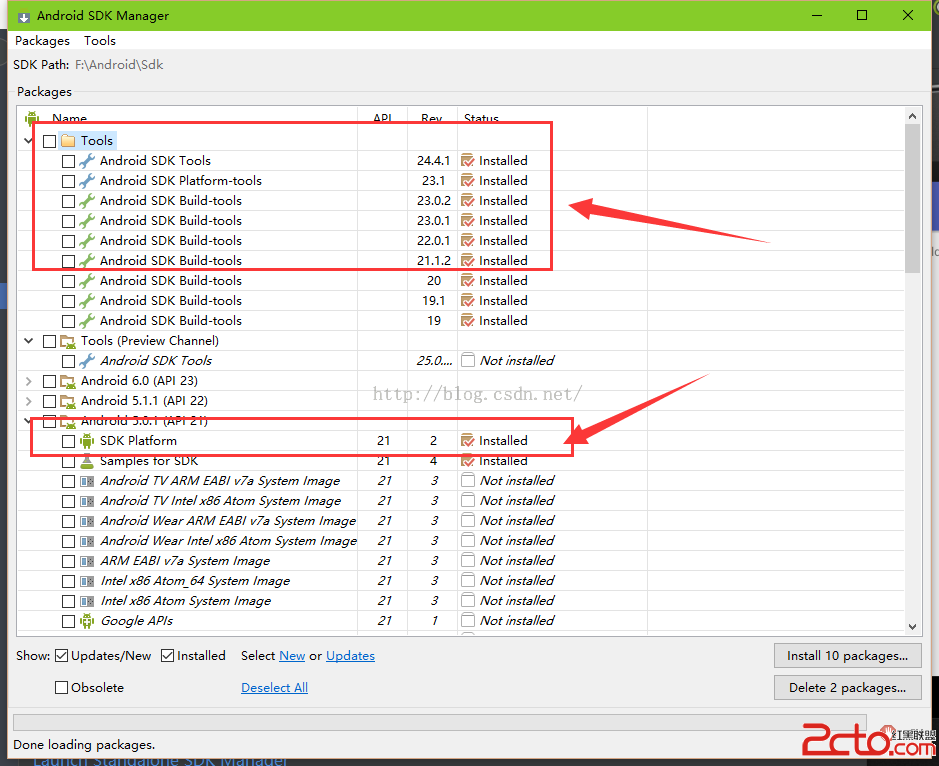
Task: Tick the Android SDK Tools 24.4.1 checkbox
Action: [68, 162]
